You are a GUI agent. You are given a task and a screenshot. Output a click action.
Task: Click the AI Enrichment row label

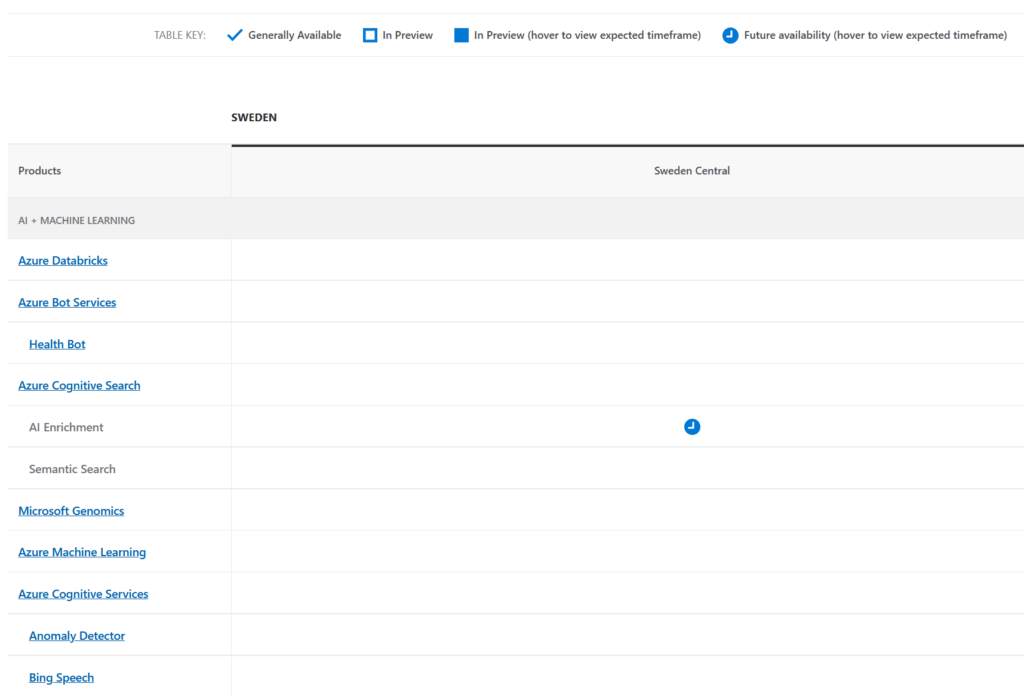coord(66,427)
